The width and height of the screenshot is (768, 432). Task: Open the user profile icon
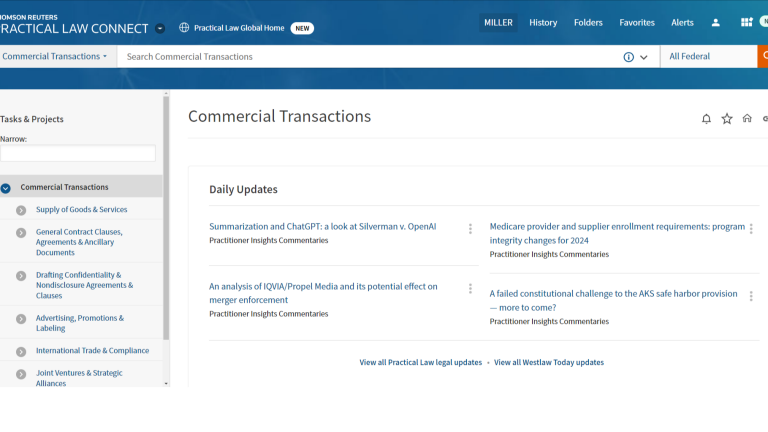[716, 23]
